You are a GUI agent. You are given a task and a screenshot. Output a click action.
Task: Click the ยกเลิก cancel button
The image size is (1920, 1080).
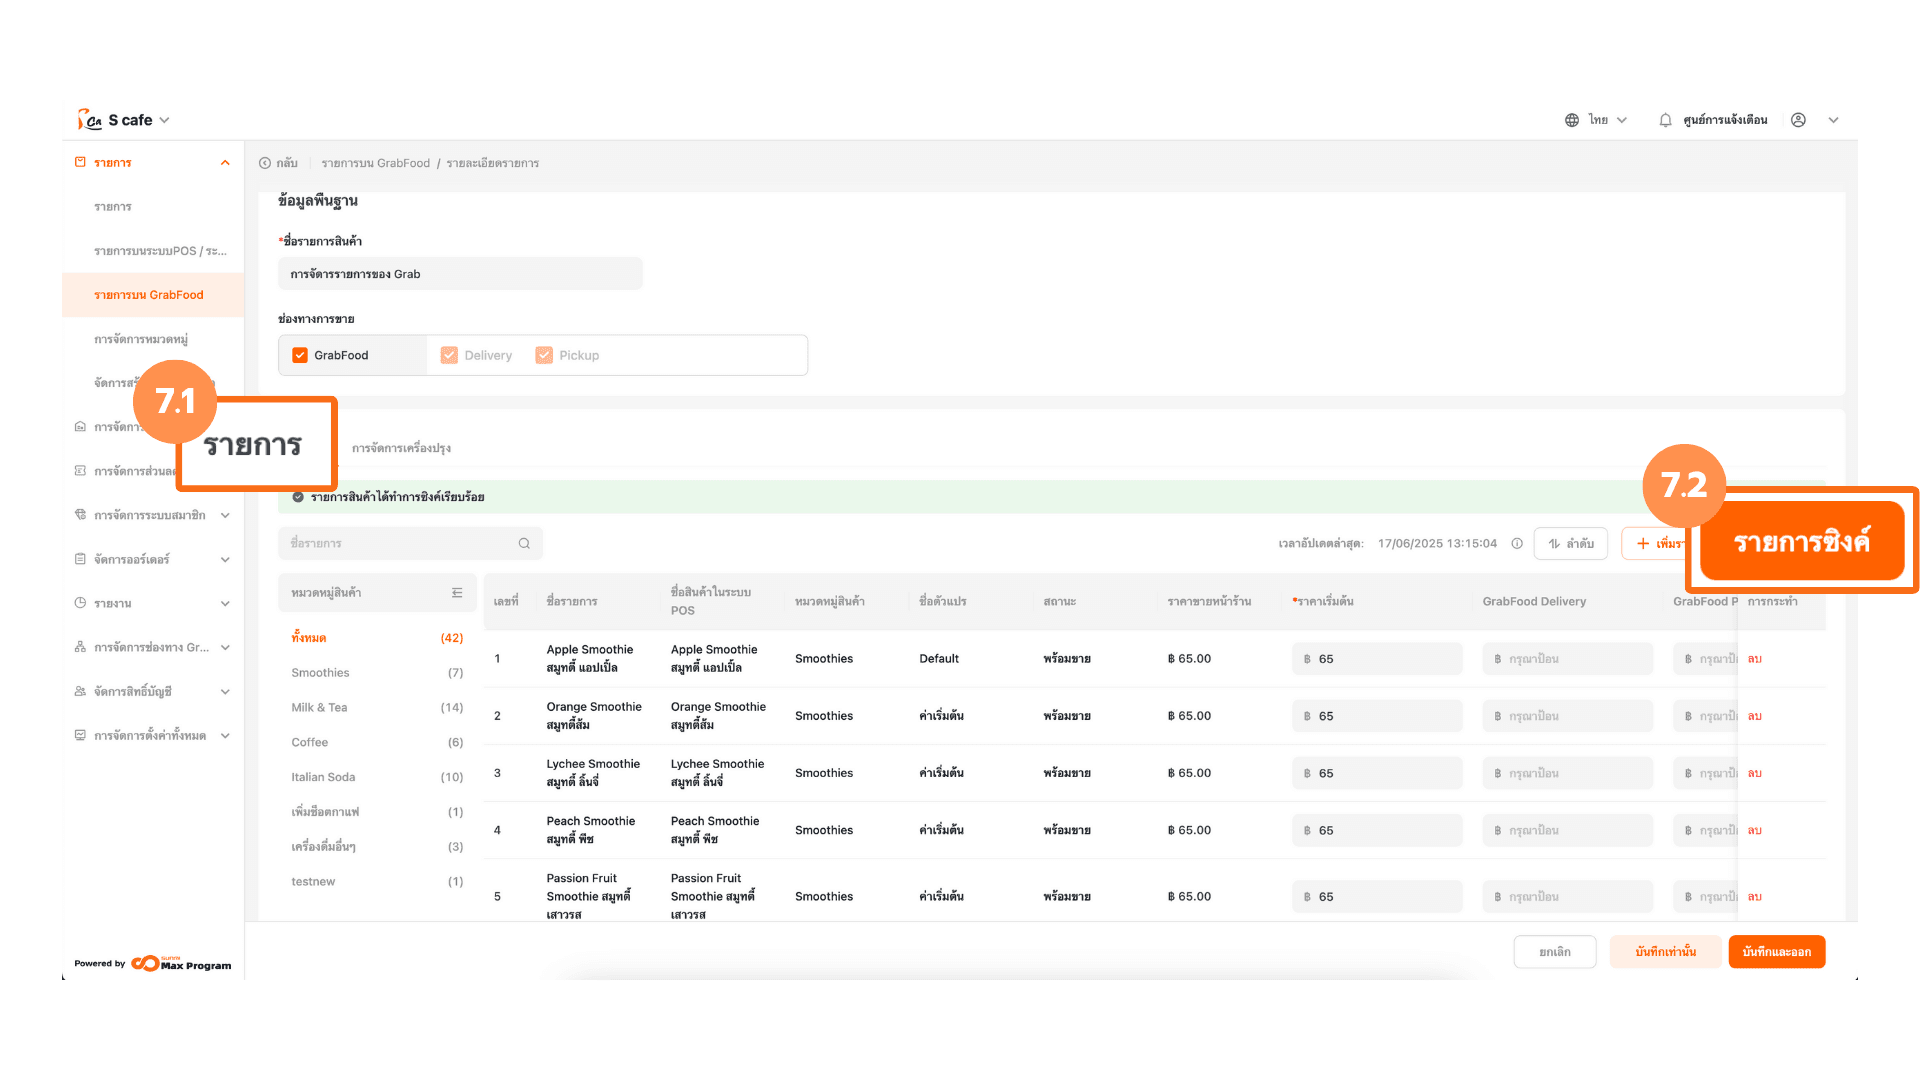(1554, 952)
